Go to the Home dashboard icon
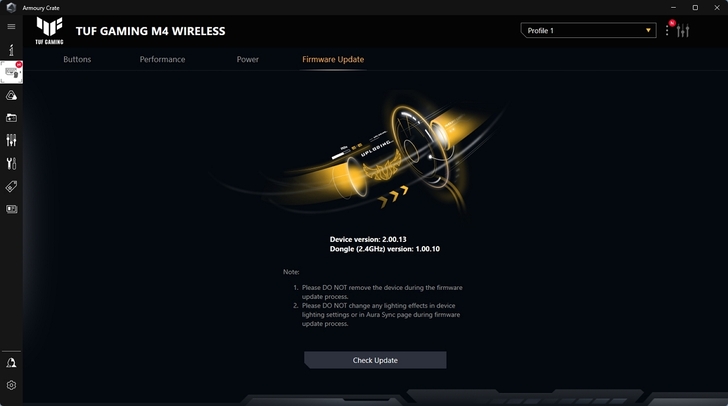 11,49
